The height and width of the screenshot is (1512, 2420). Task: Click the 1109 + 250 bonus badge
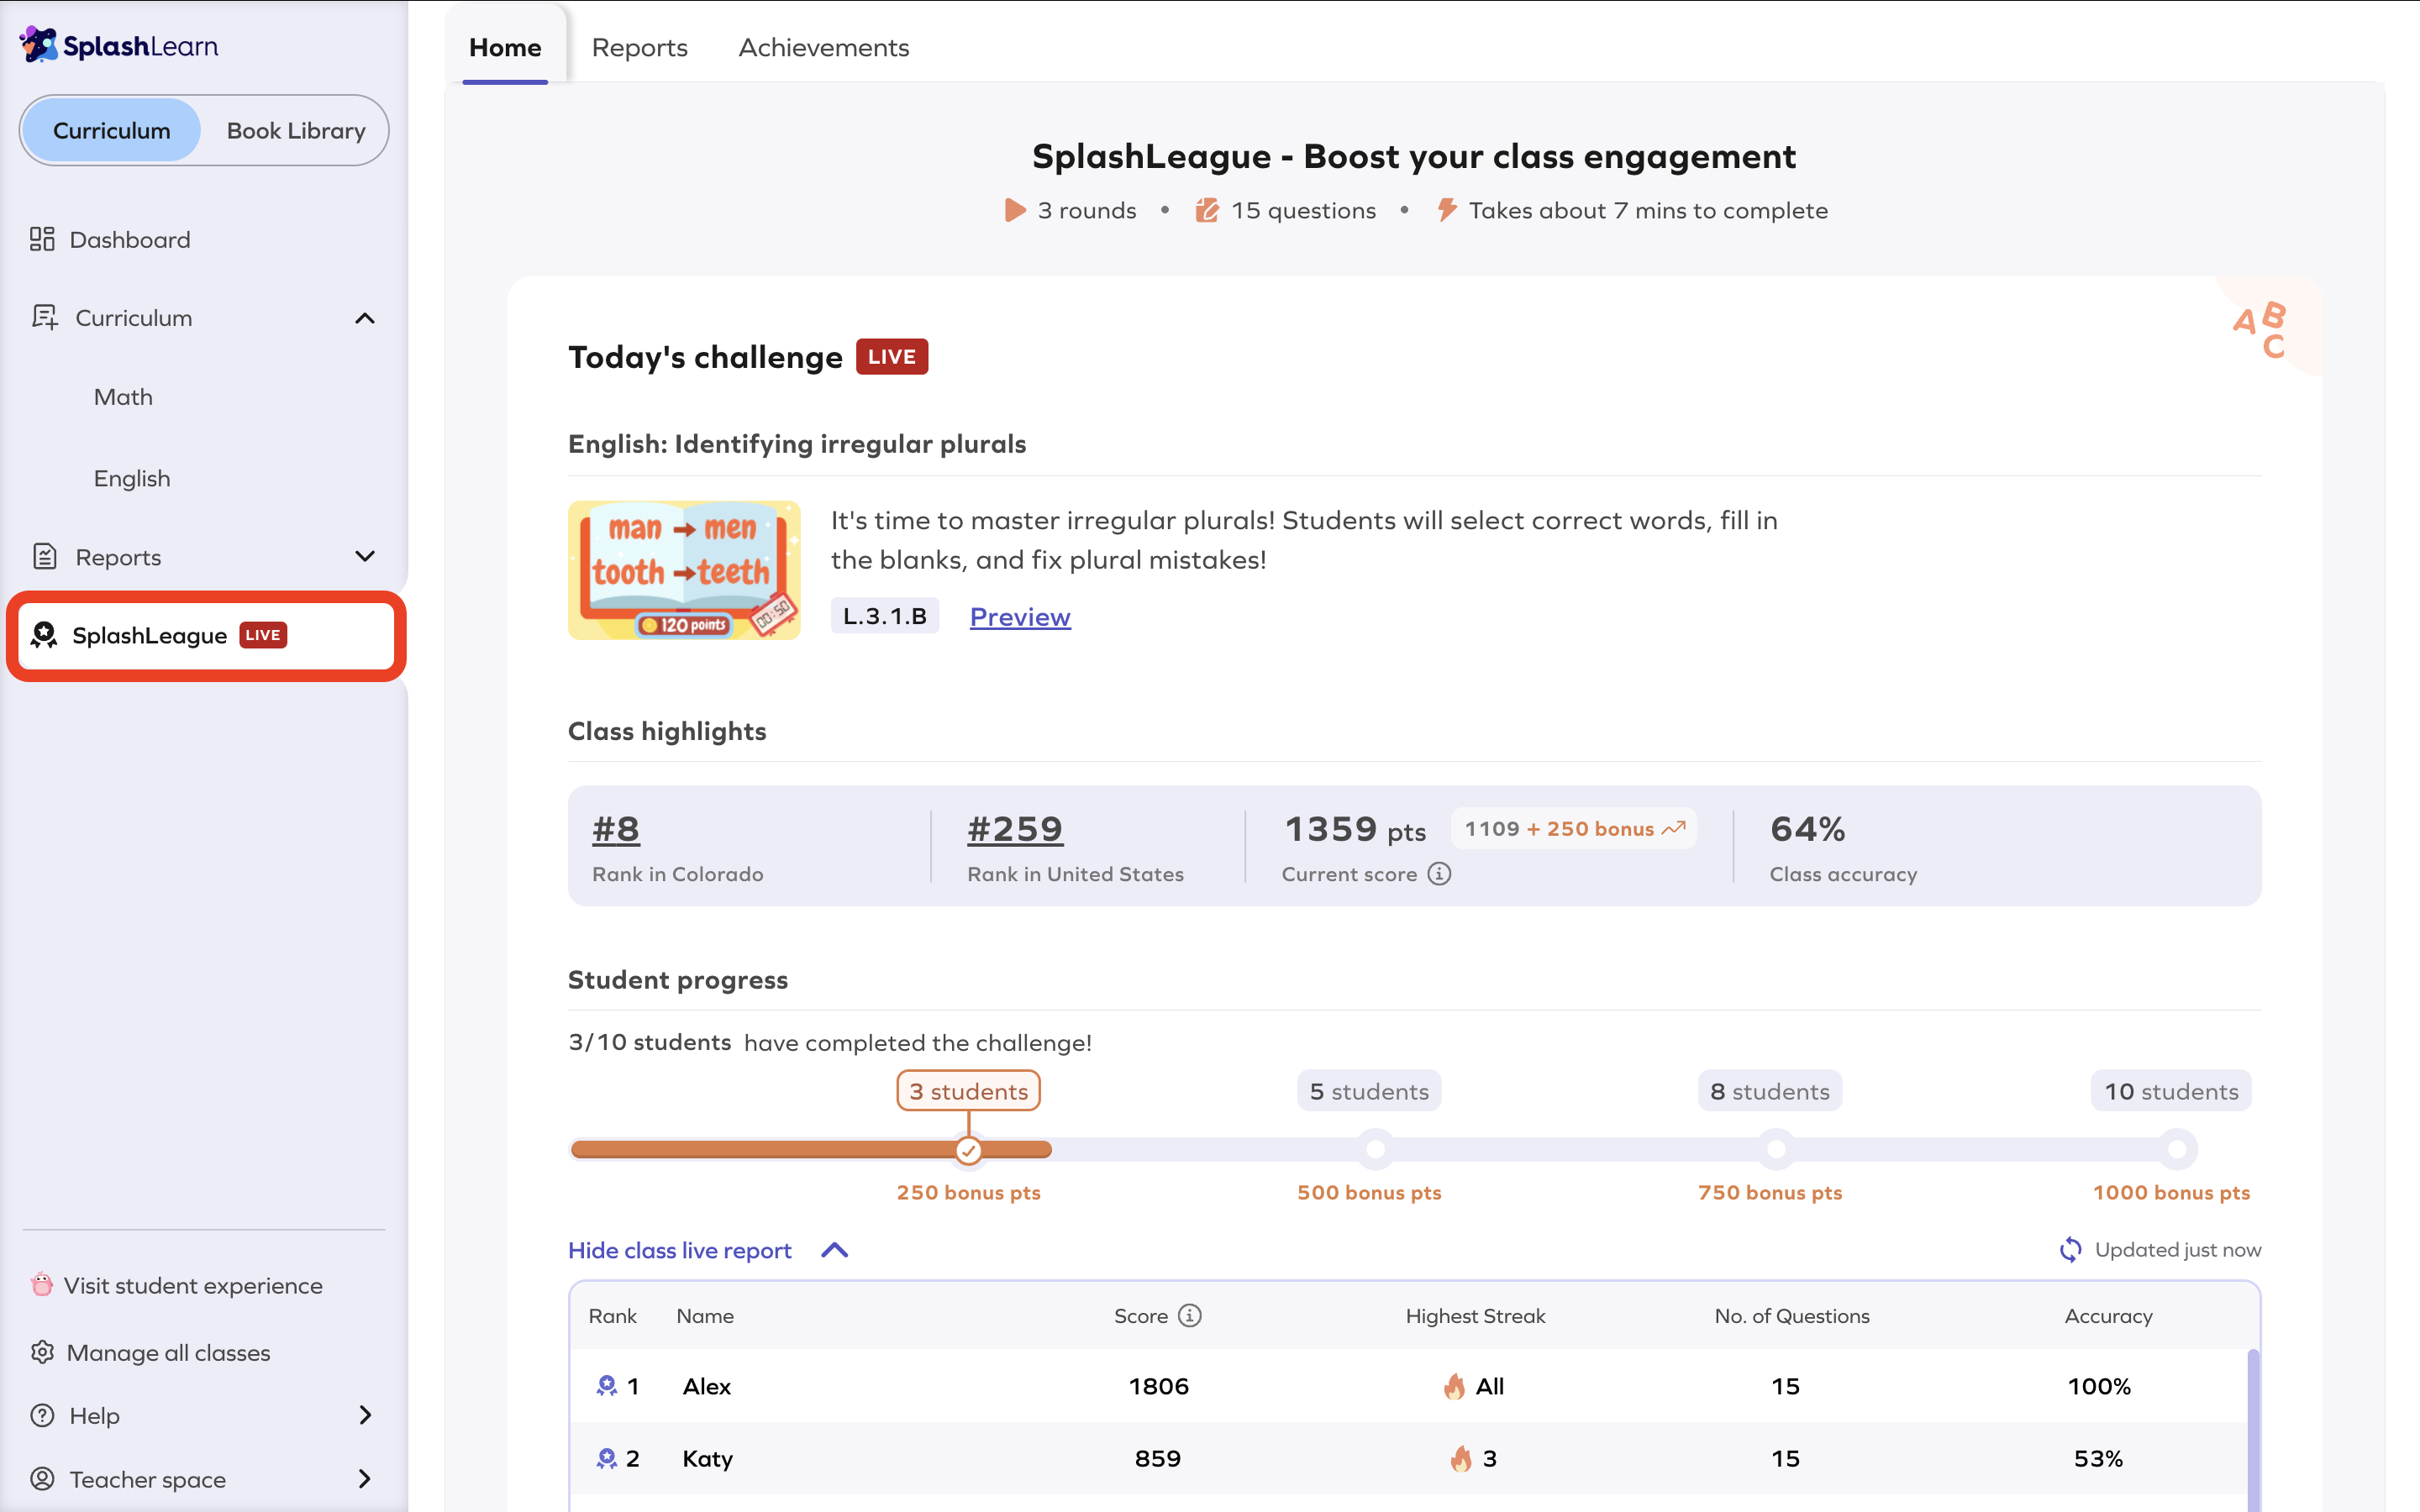click(1574, 828)
